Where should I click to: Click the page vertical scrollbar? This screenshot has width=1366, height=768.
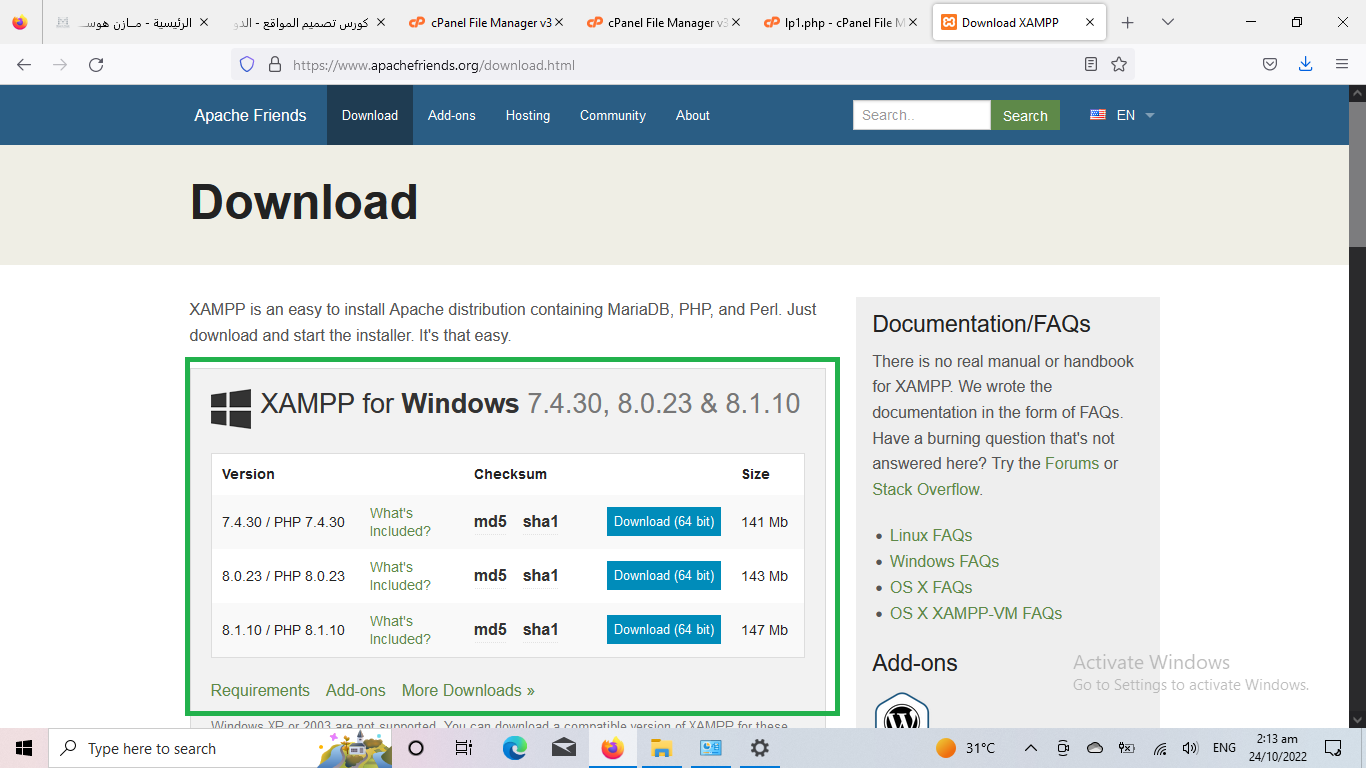point(1357,400)
